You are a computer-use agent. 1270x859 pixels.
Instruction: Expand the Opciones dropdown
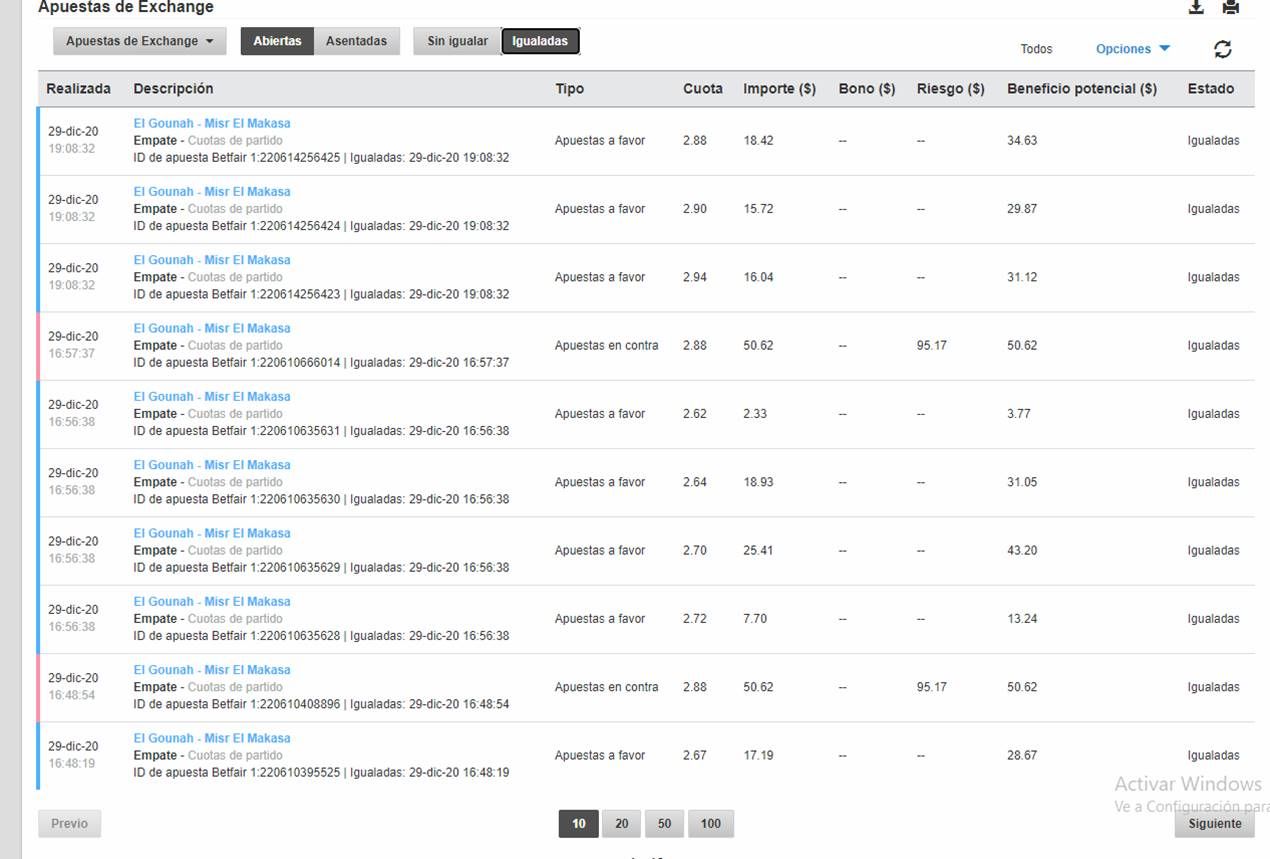[1133, 49]
